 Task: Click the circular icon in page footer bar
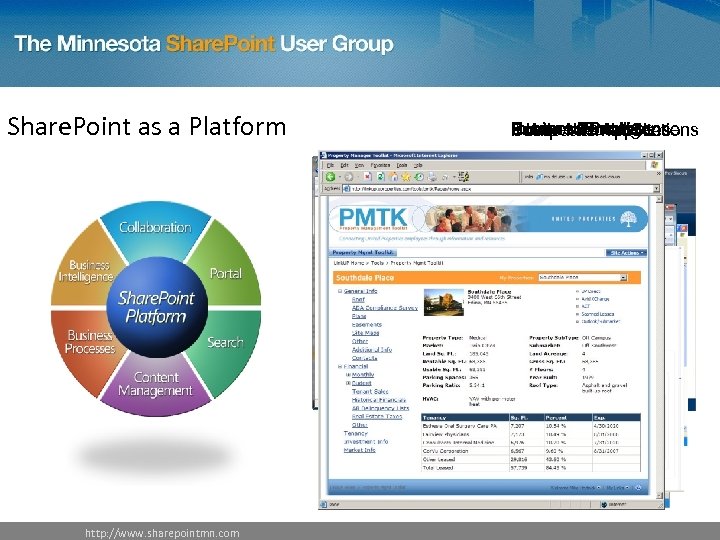(638, 487)
